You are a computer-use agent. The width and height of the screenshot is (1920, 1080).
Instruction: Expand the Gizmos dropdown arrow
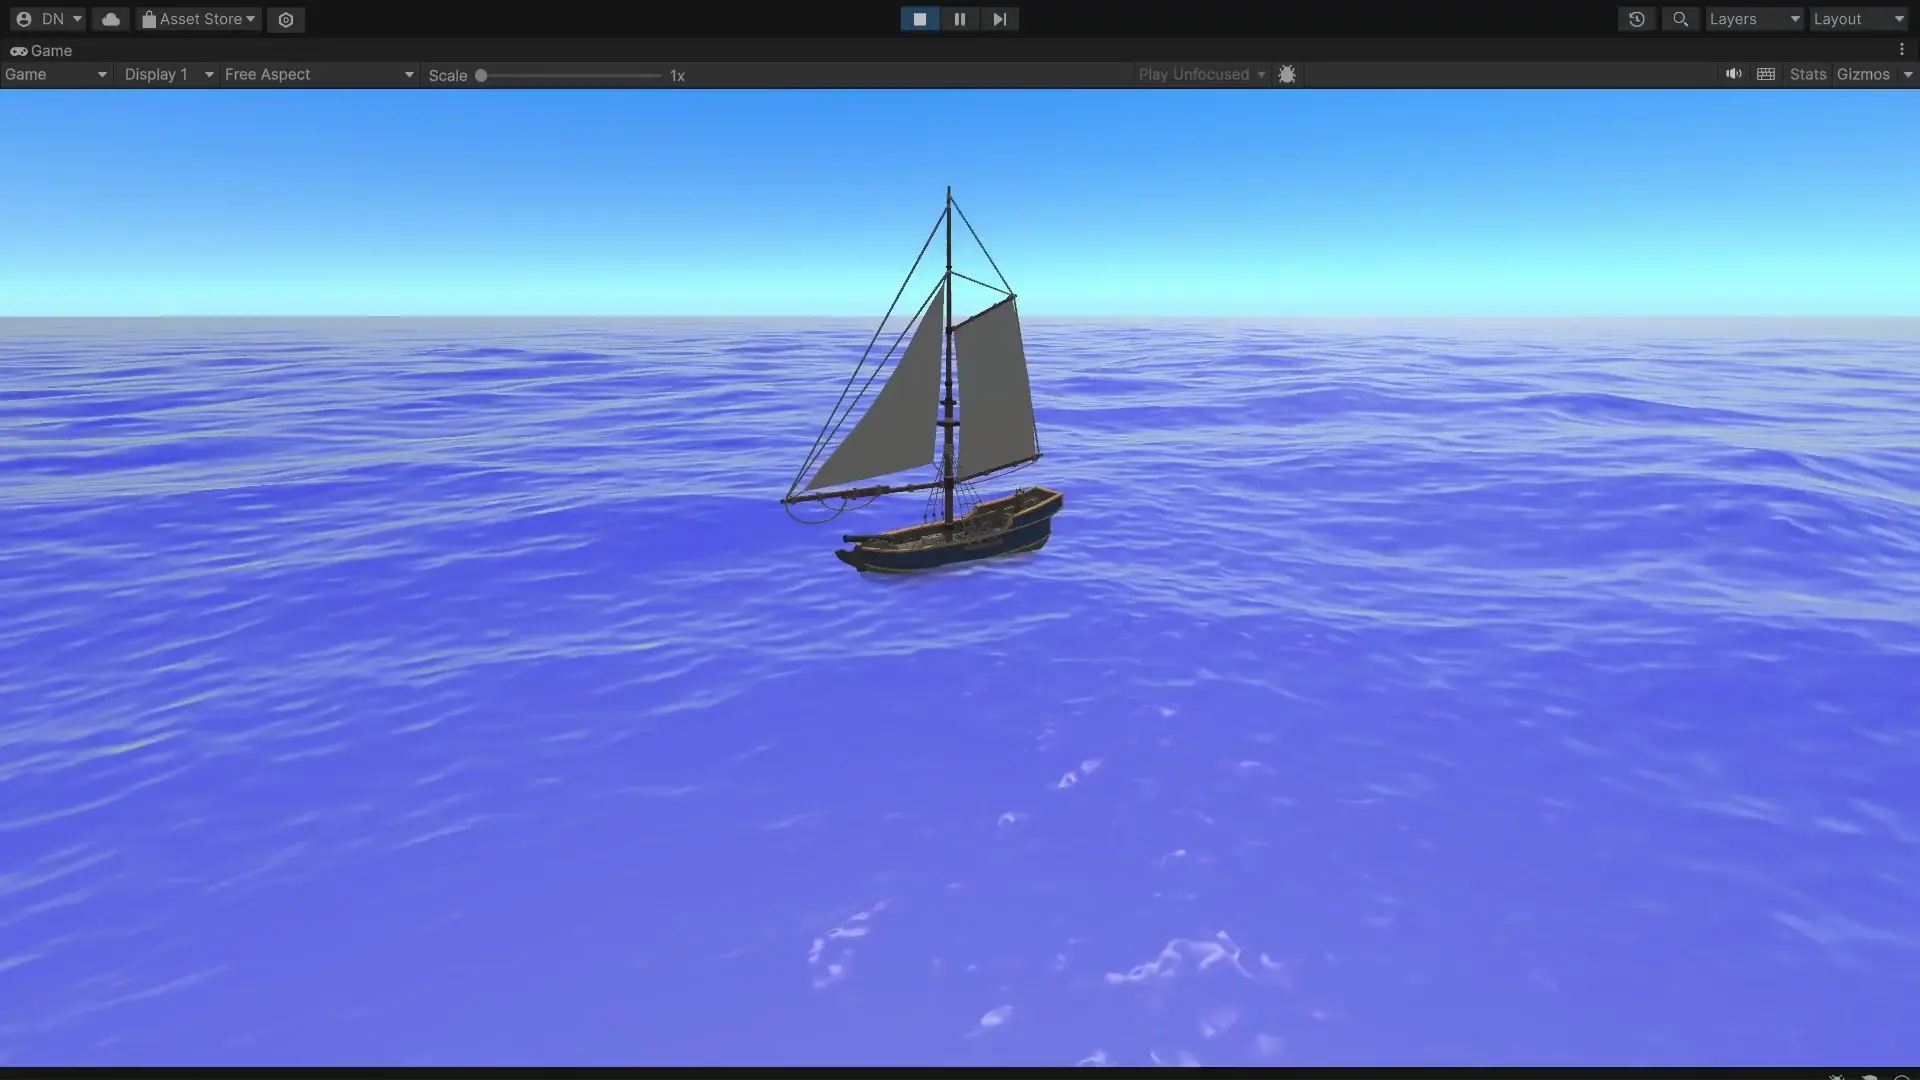pyautogui.click(x=1908, y=74)
